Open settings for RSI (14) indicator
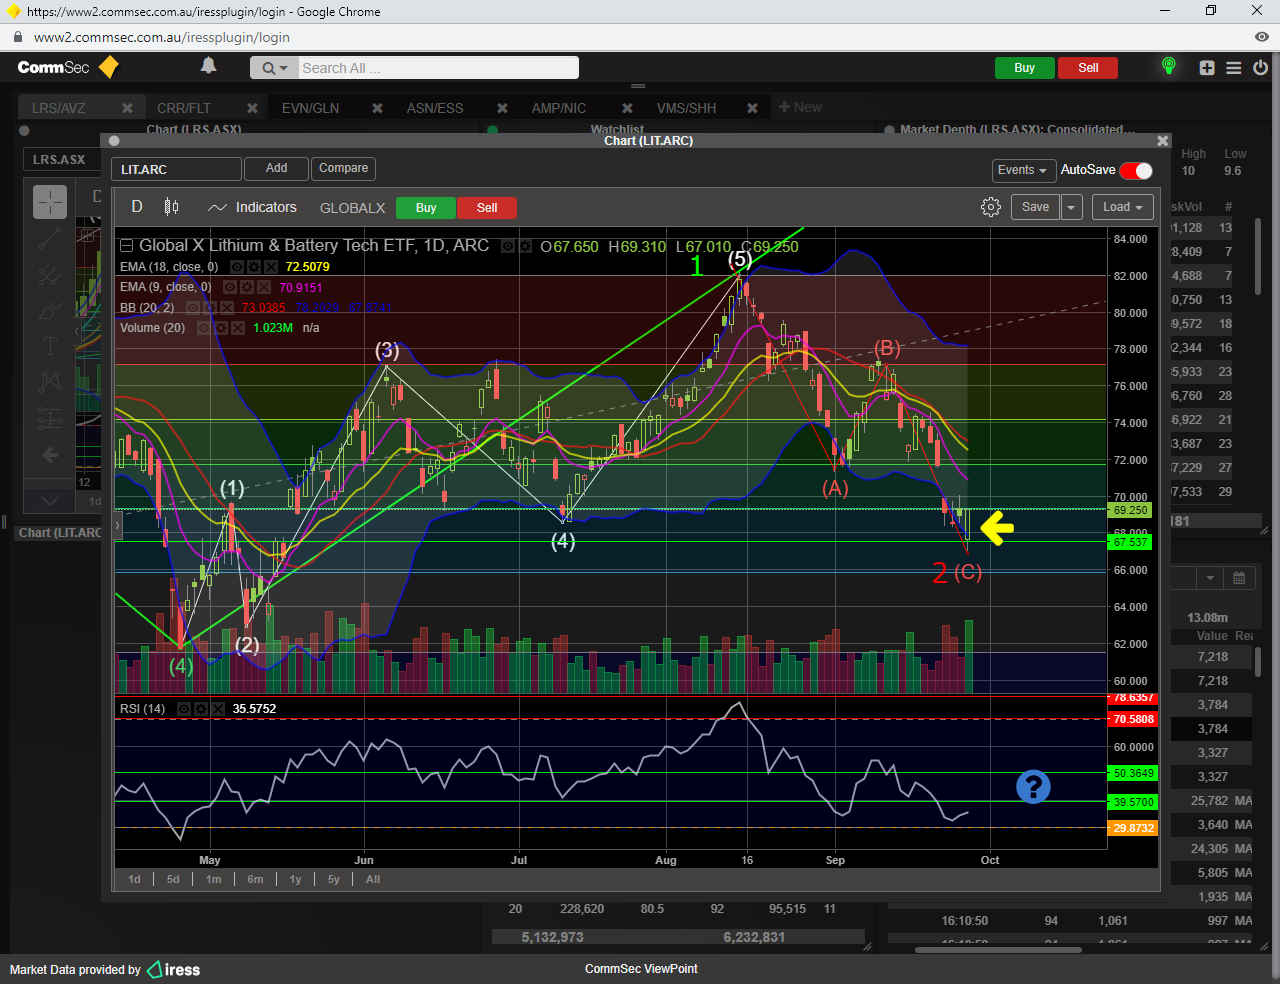The width and height of the screenshot is (1280, 984). click(x=201, y=709)
